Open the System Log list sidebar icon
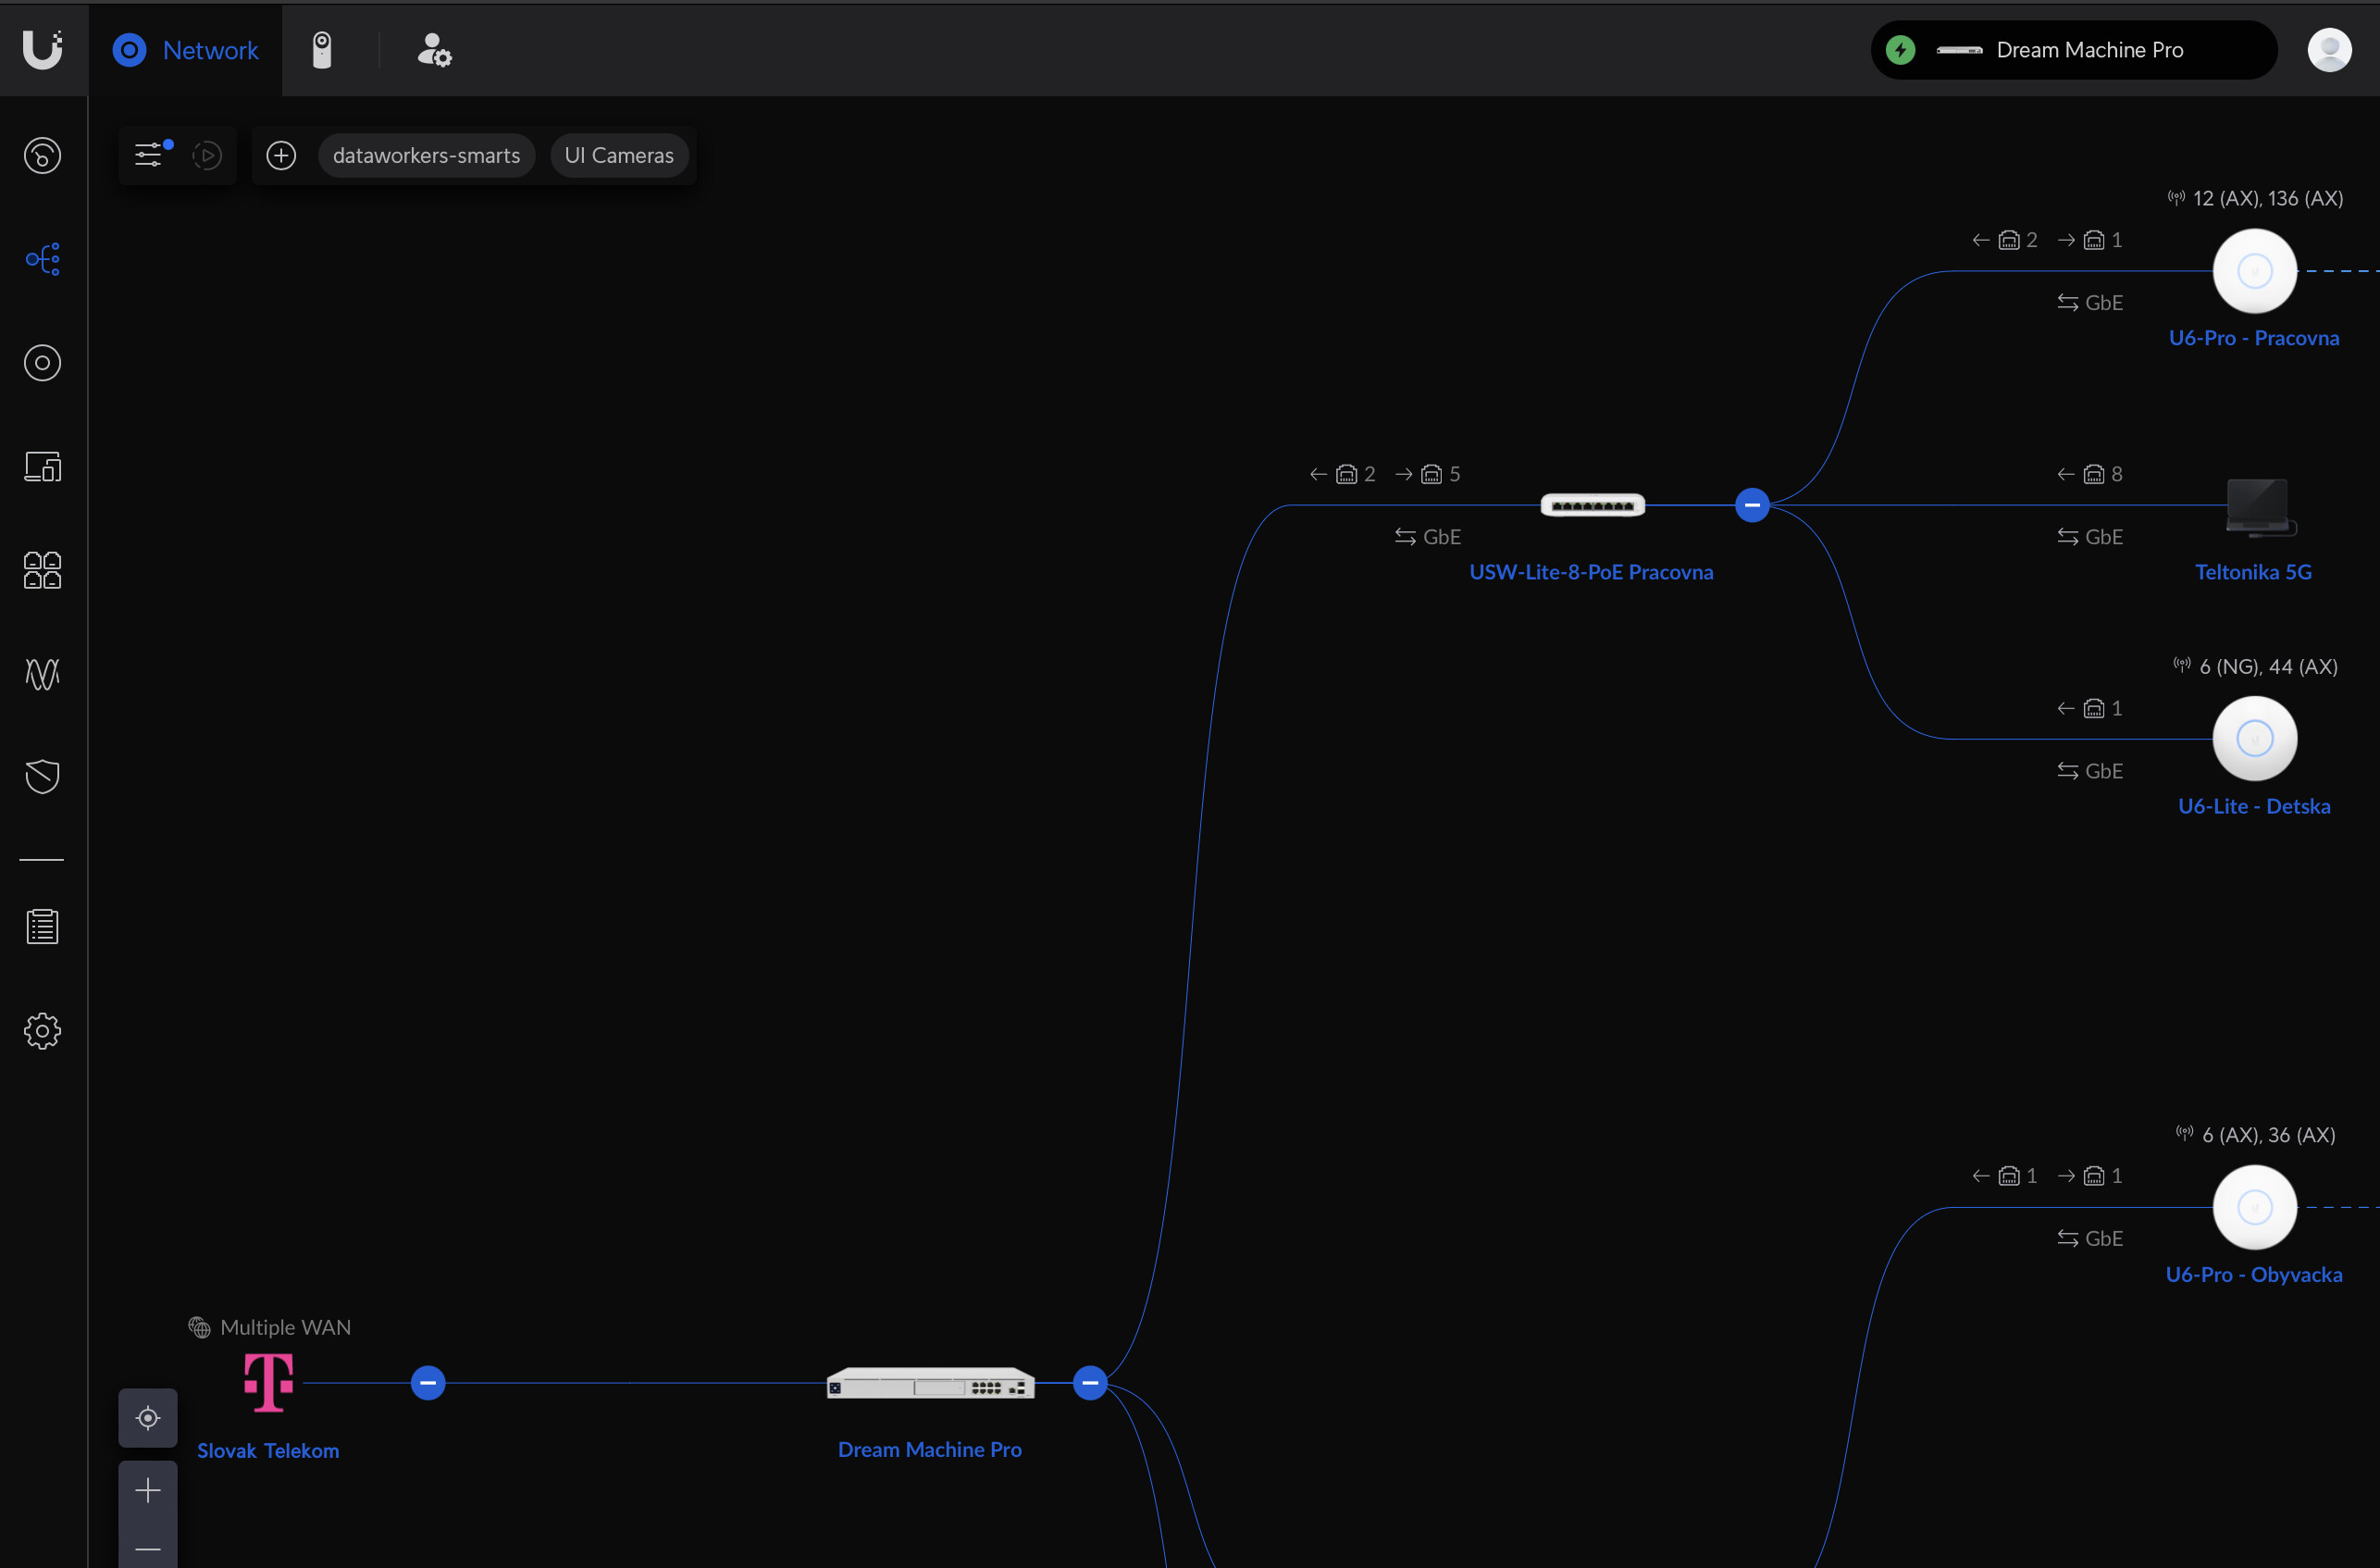The width and height of the screenshot is (2380, 1568). click(x=42, y=927)
